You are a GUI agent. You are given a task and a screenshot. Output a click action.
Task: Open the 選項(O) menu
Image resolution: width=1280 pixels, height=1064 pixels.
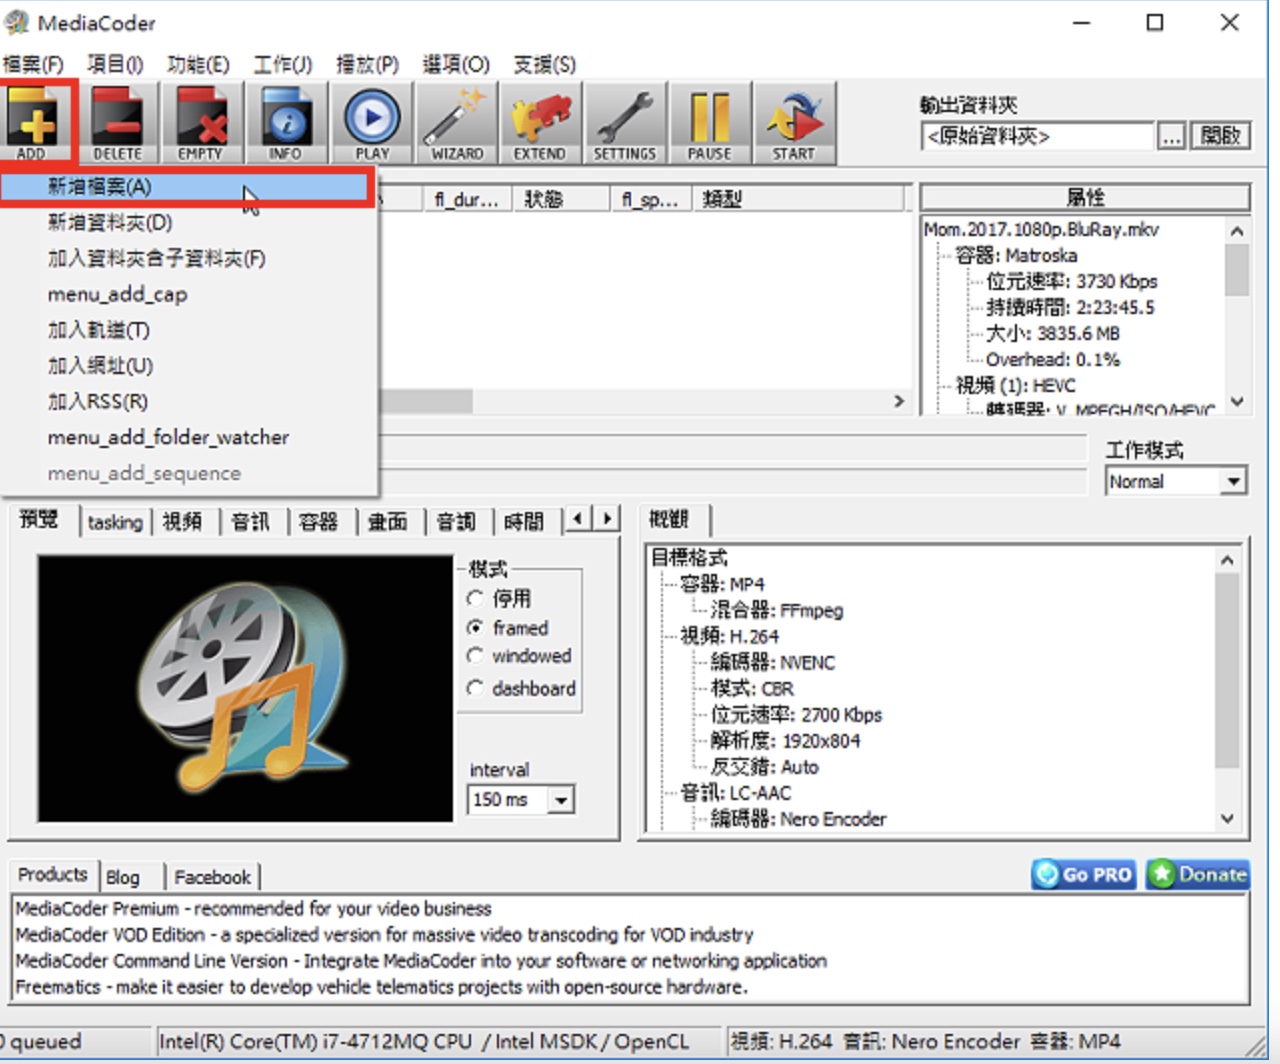pos(455,65)
